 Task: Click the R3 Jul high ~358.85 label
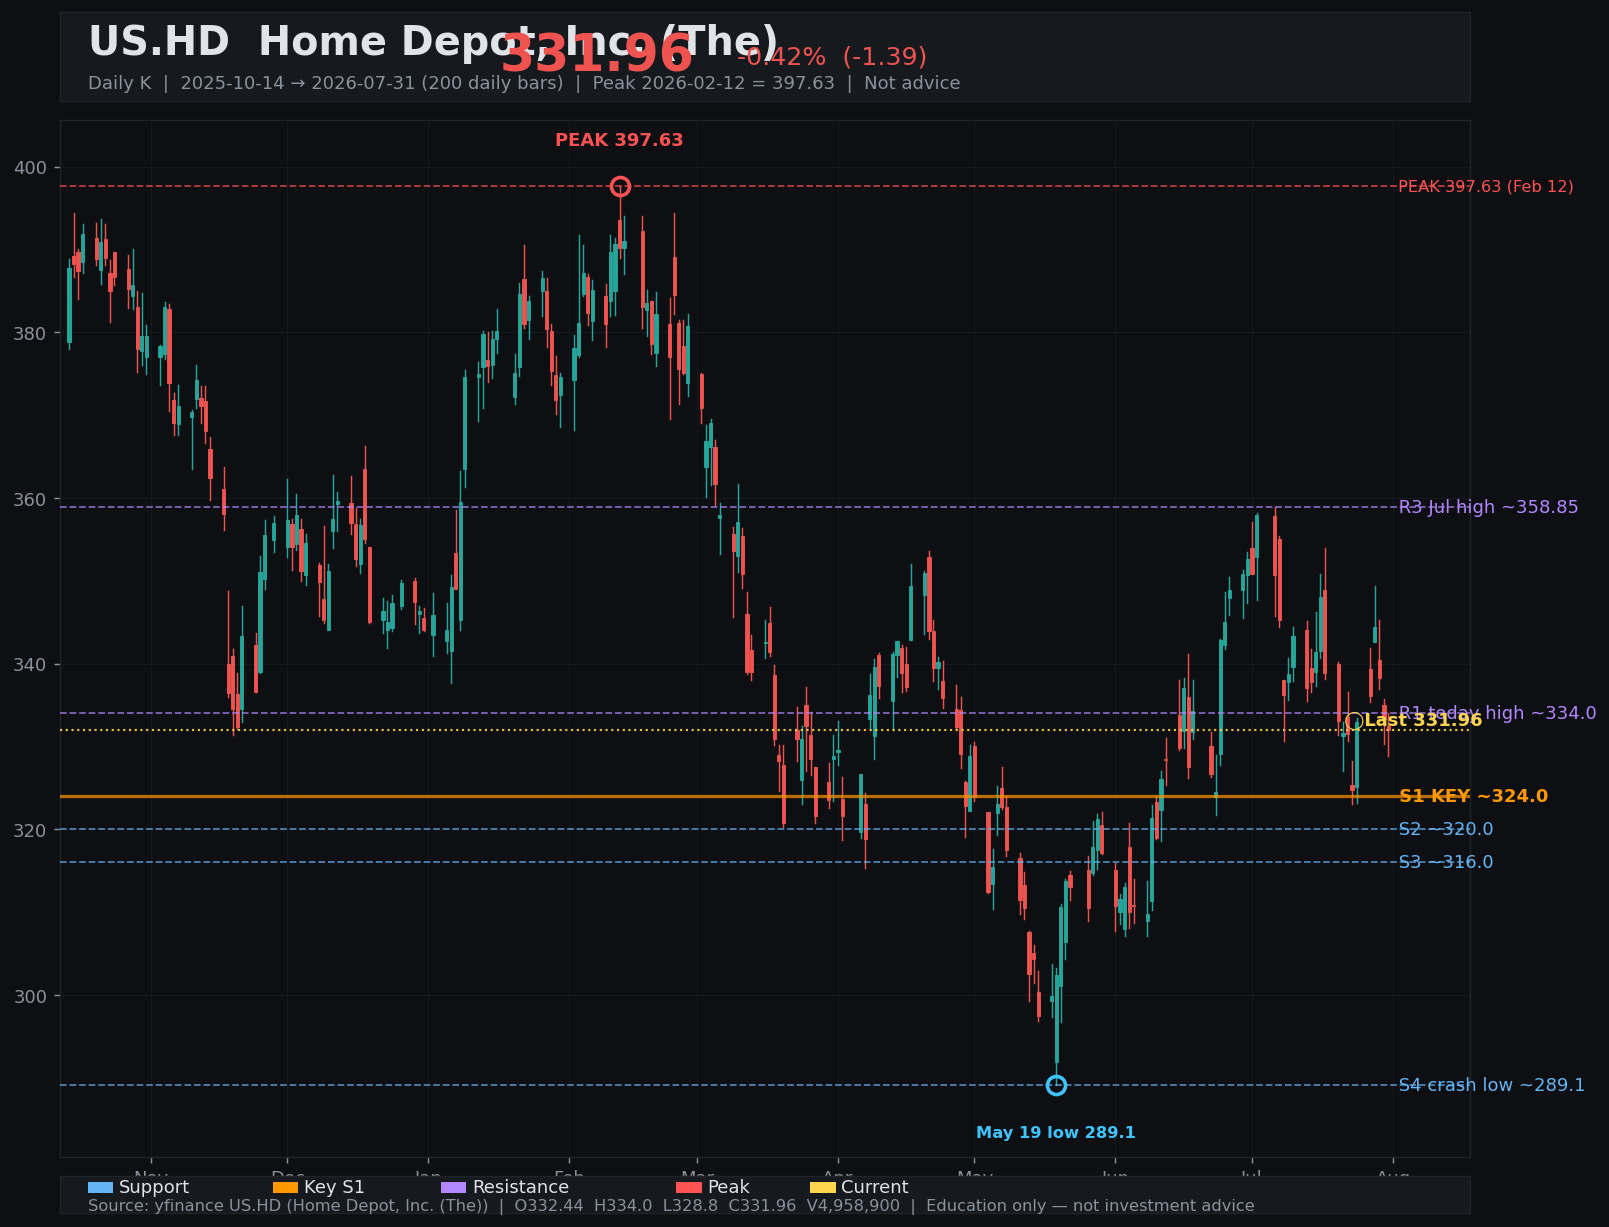pos(1488,507)
